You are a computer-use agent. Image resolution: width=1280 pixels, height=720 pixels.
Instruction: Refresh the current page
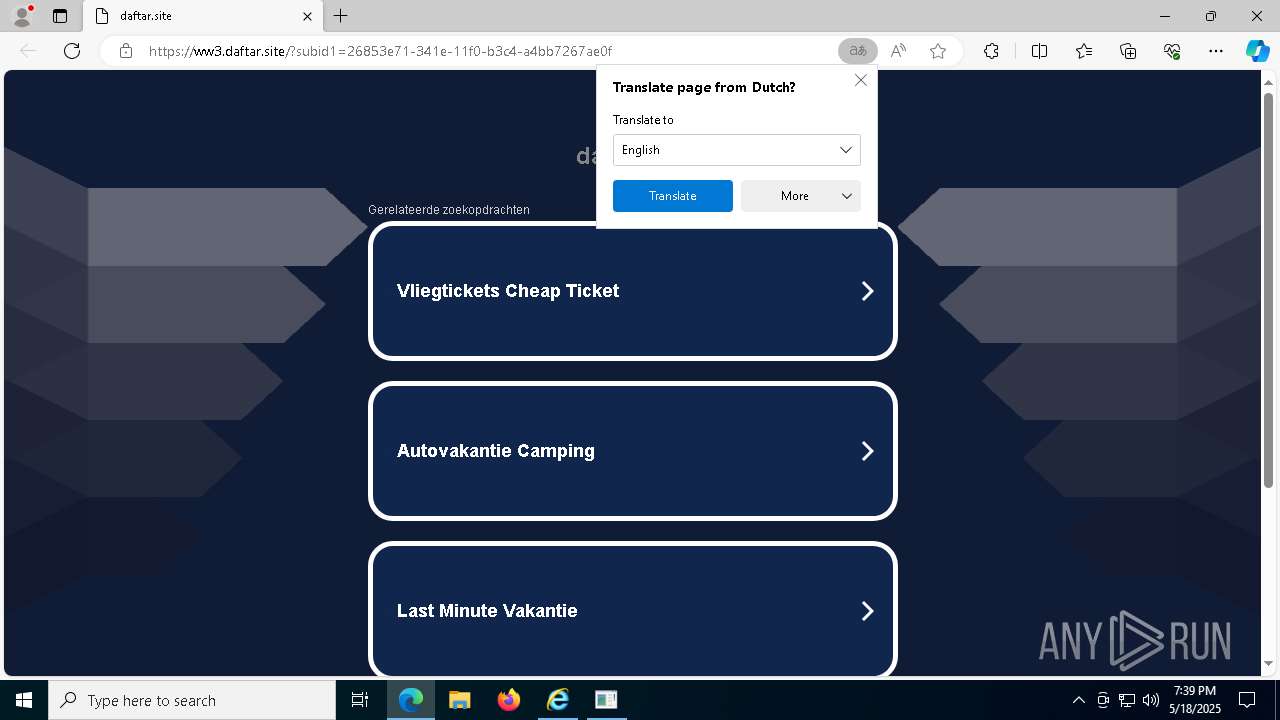[x=72, y=51]
